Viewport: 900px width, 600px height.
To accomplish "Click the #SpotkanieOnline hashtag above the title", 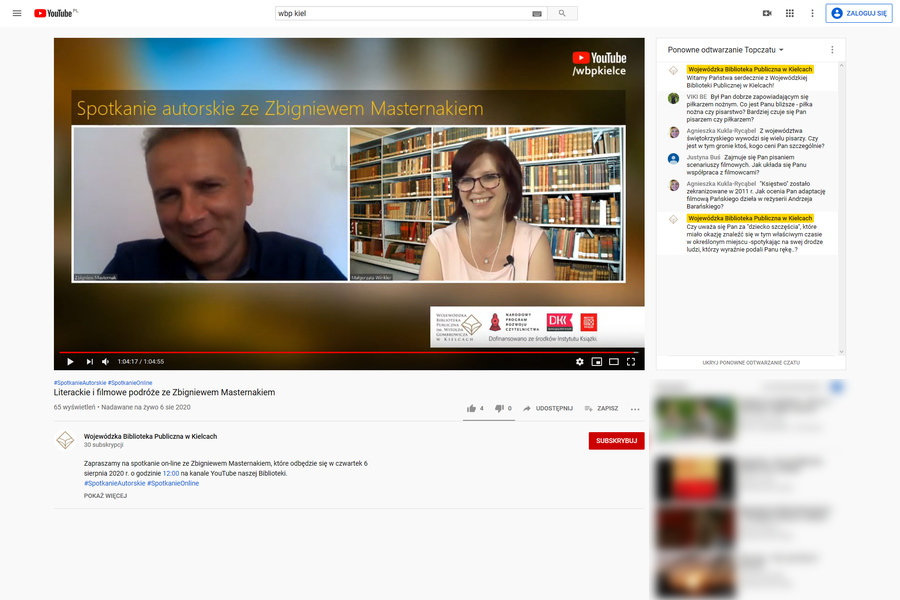I will [x=130, y=383].
